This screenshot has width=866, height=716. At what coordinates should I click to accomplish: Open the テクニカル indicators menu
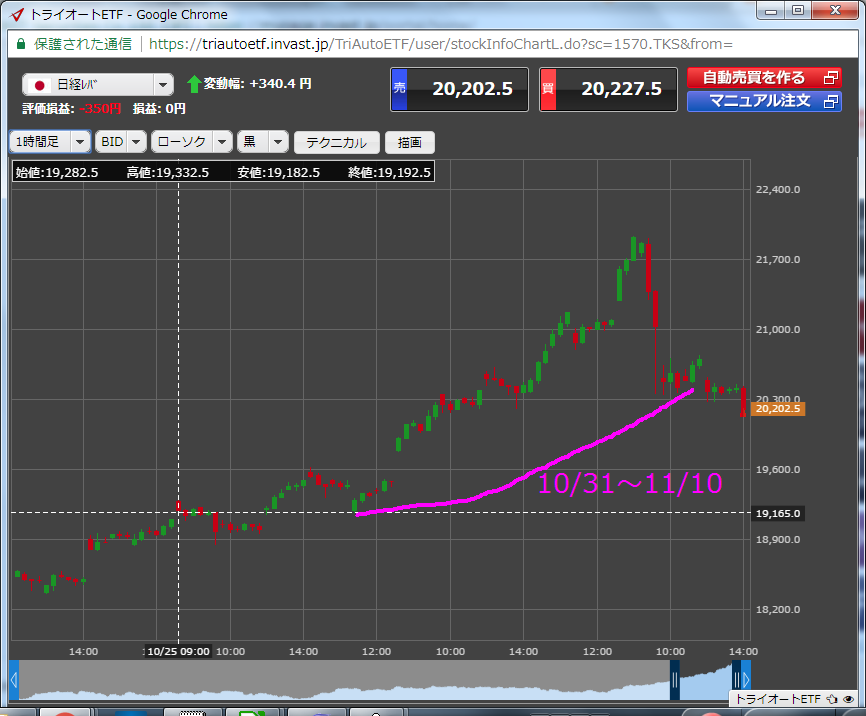(x=337, y=143)
